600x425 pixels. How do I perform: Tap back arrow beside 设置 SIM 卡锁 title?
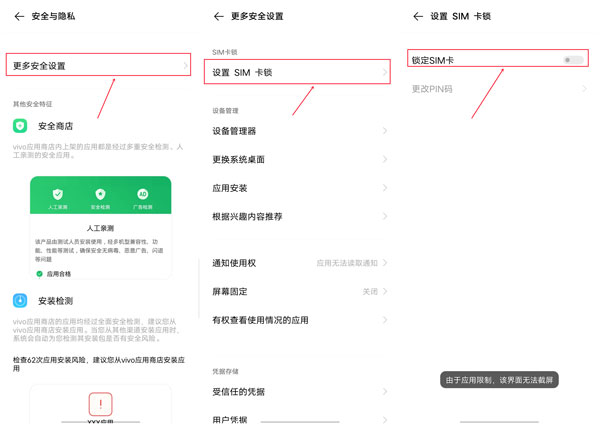pos(415,17)
